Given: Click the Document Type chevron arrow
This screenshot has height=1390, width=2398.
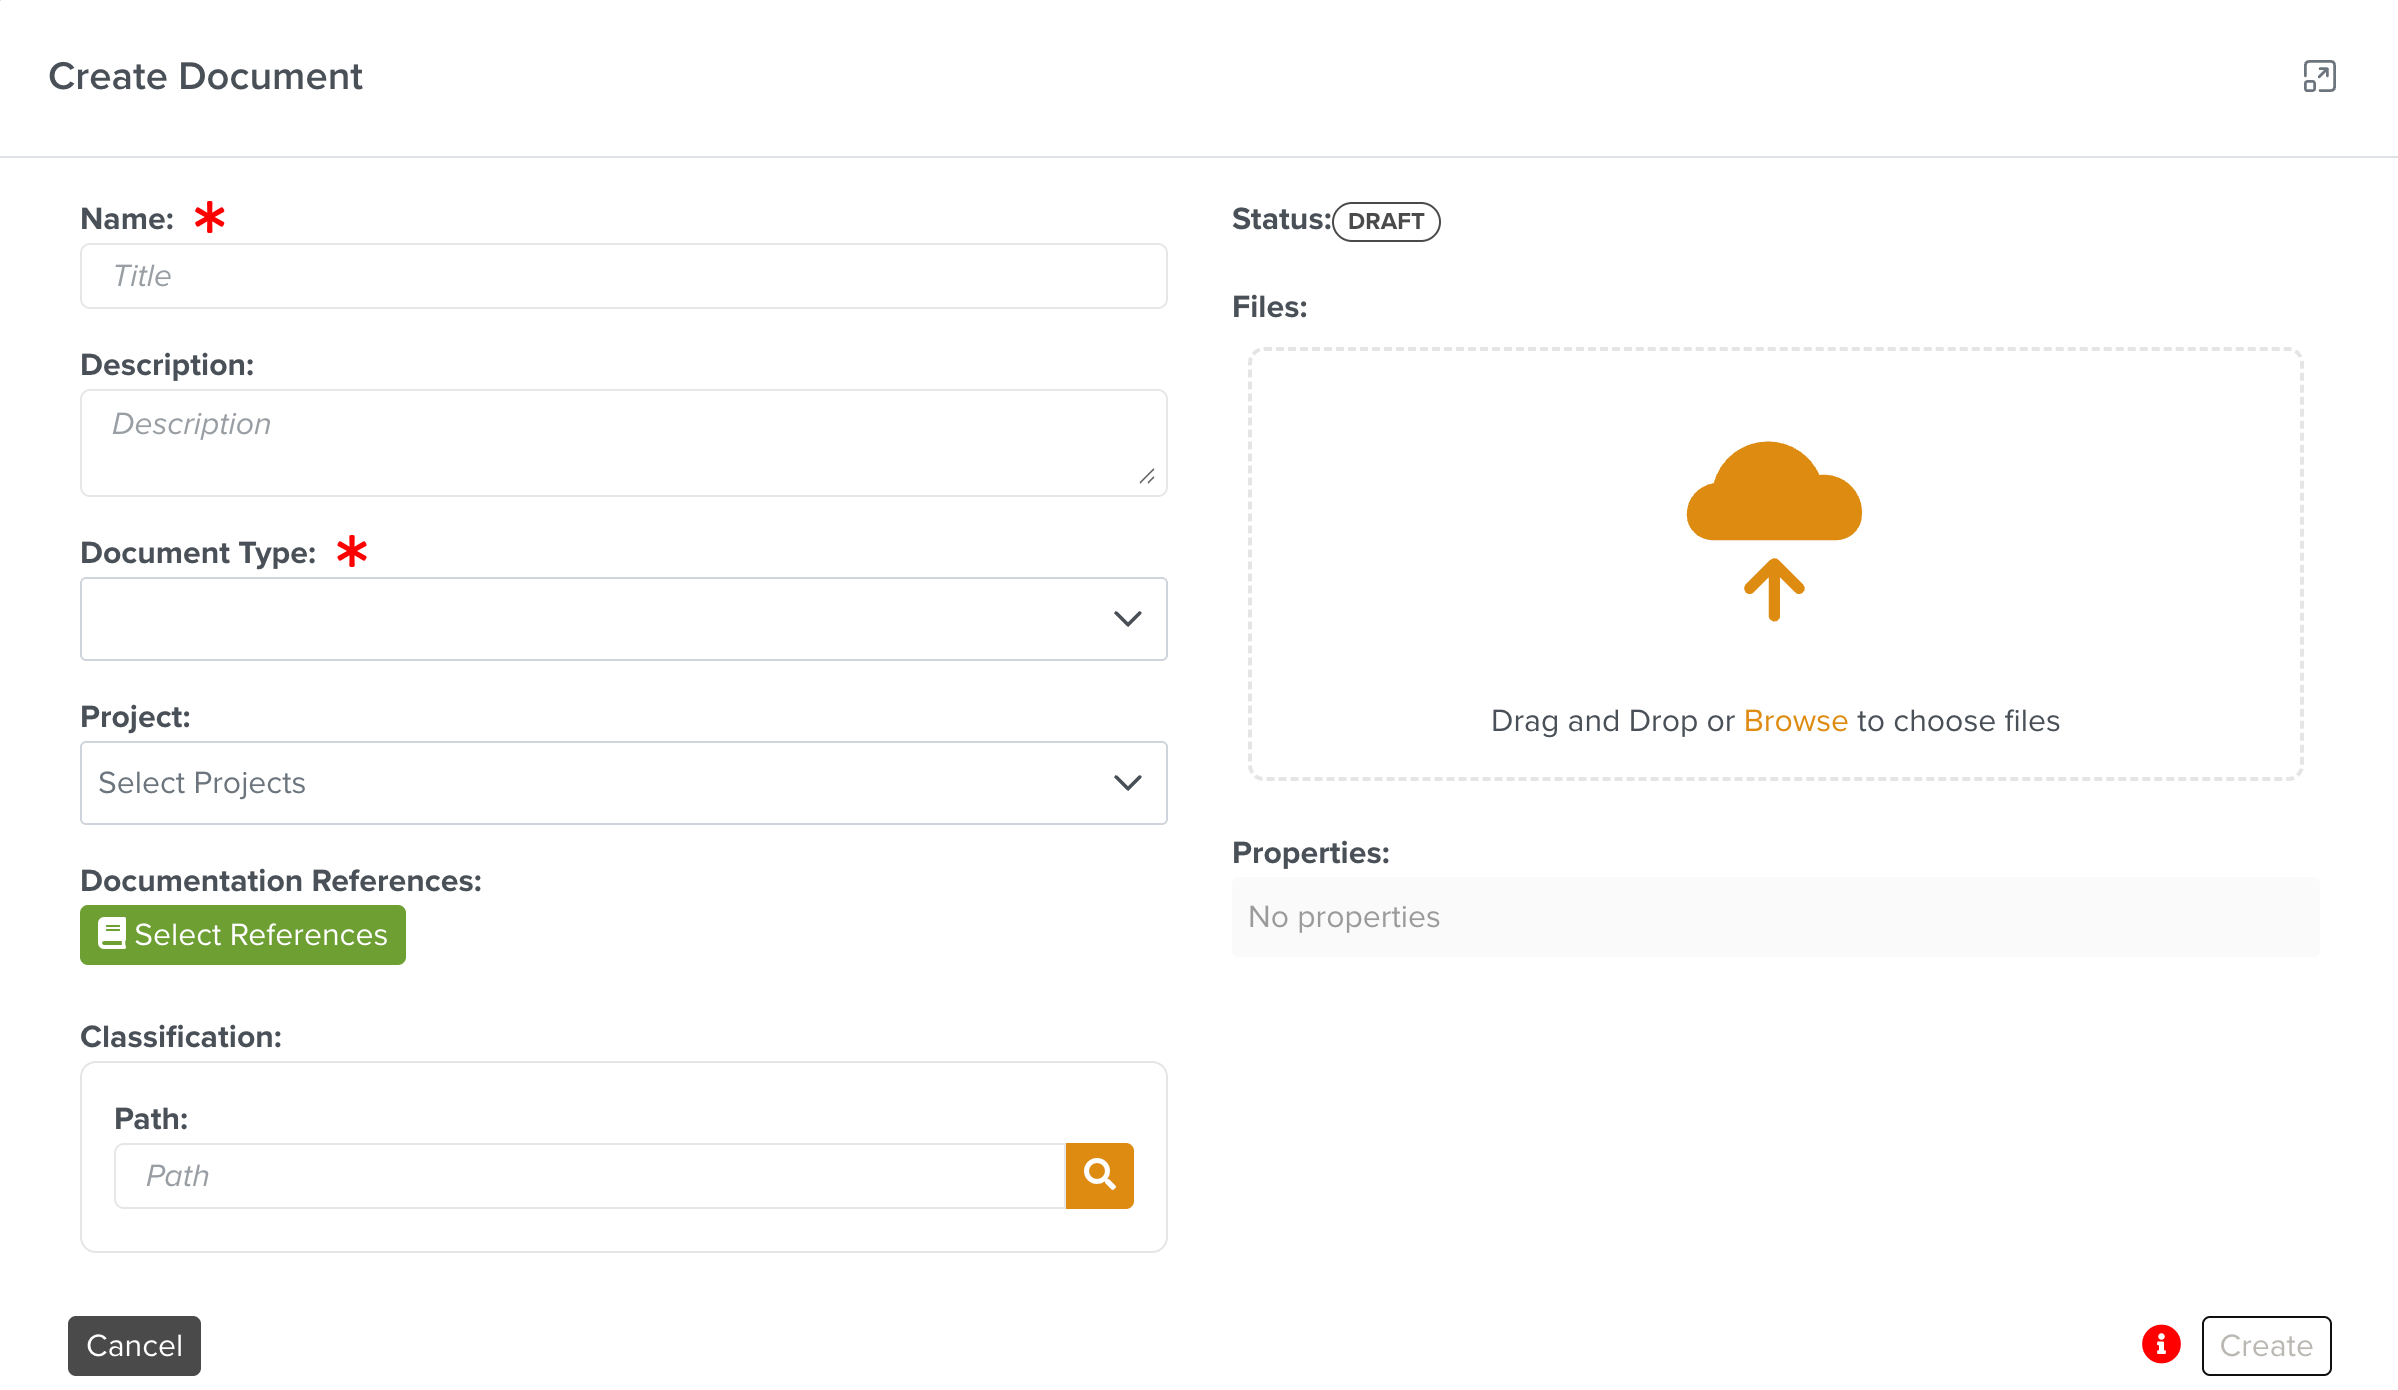Looking at the screenshot, I should (x=1127, y=618).
